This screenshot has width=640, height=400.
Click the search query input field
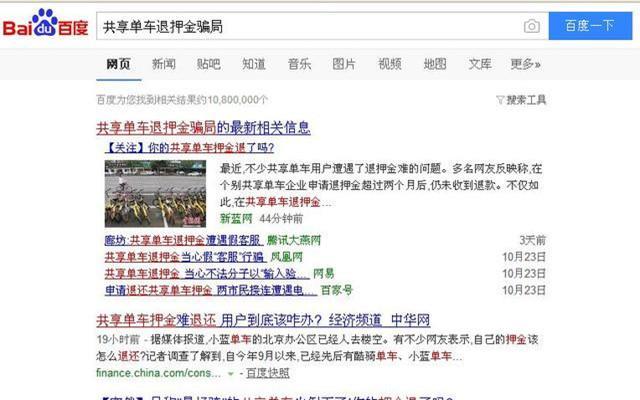click(x=310, y=27)
